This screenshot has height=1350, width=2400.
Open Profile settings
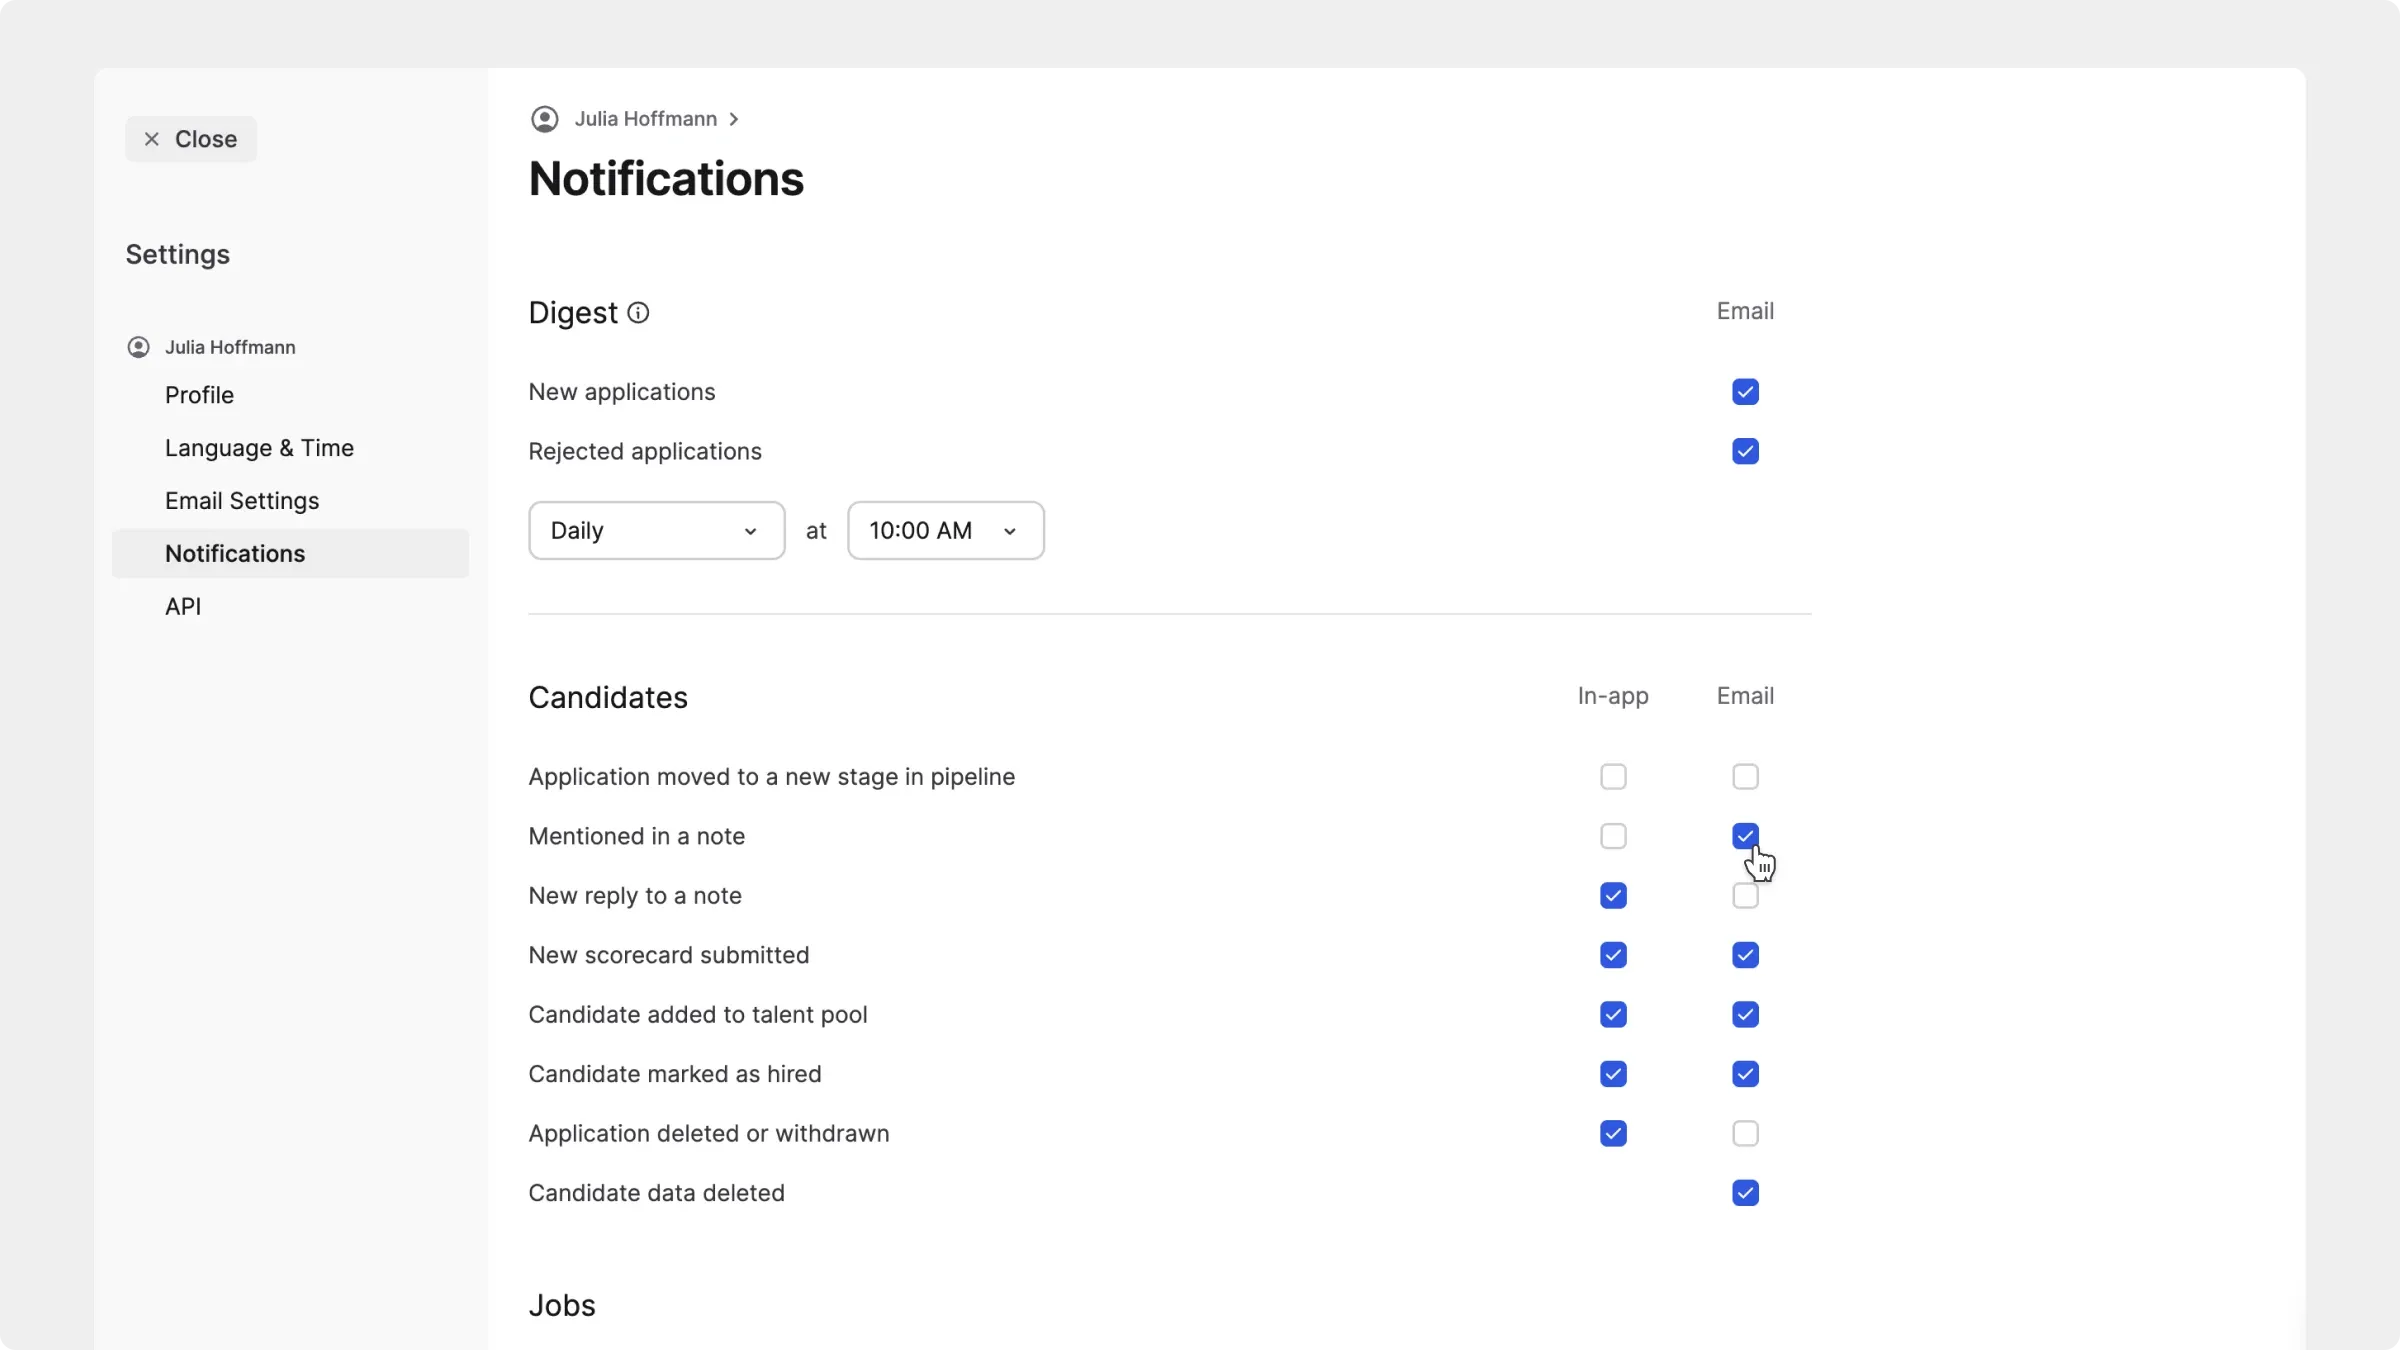(x=199, y=395)
